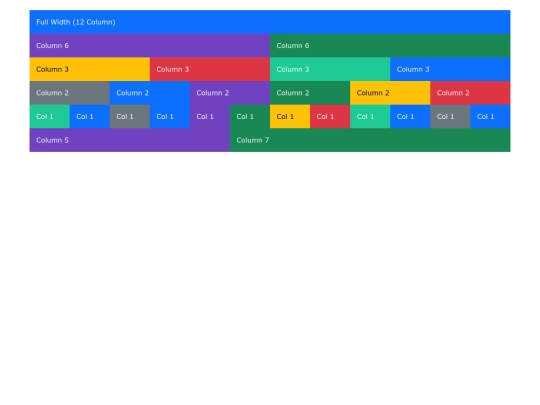Screen dimensions: 540x405
Task: Pick the red Column 2 block
Action: [x=470, y=93]
